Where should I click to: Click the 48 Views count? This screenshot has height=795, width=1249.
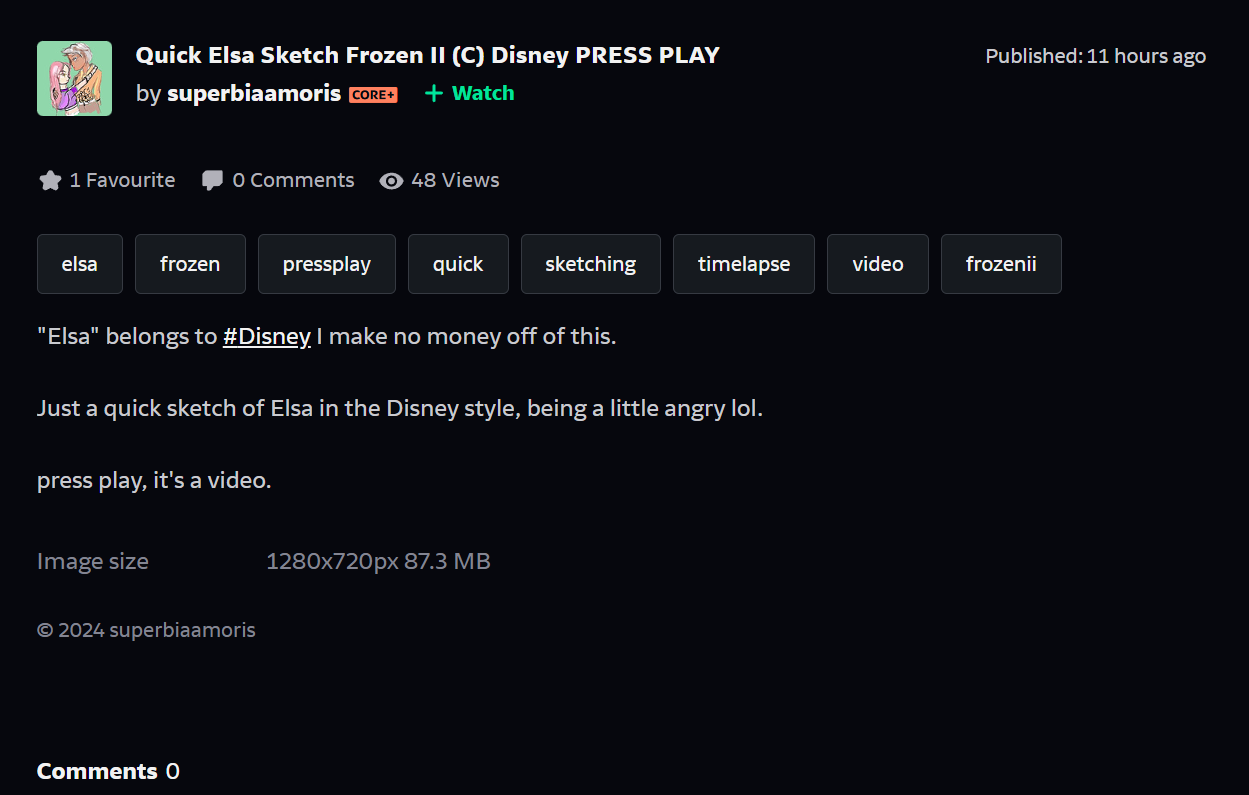tap(455, 180)
